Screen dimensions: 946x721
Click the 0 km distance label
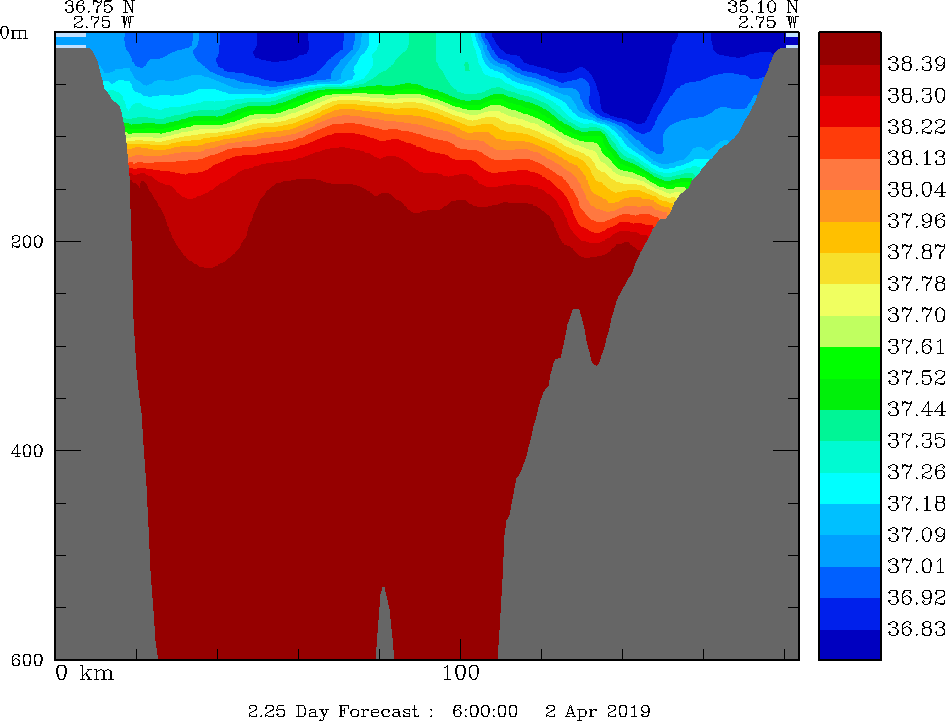pos(84,673)
